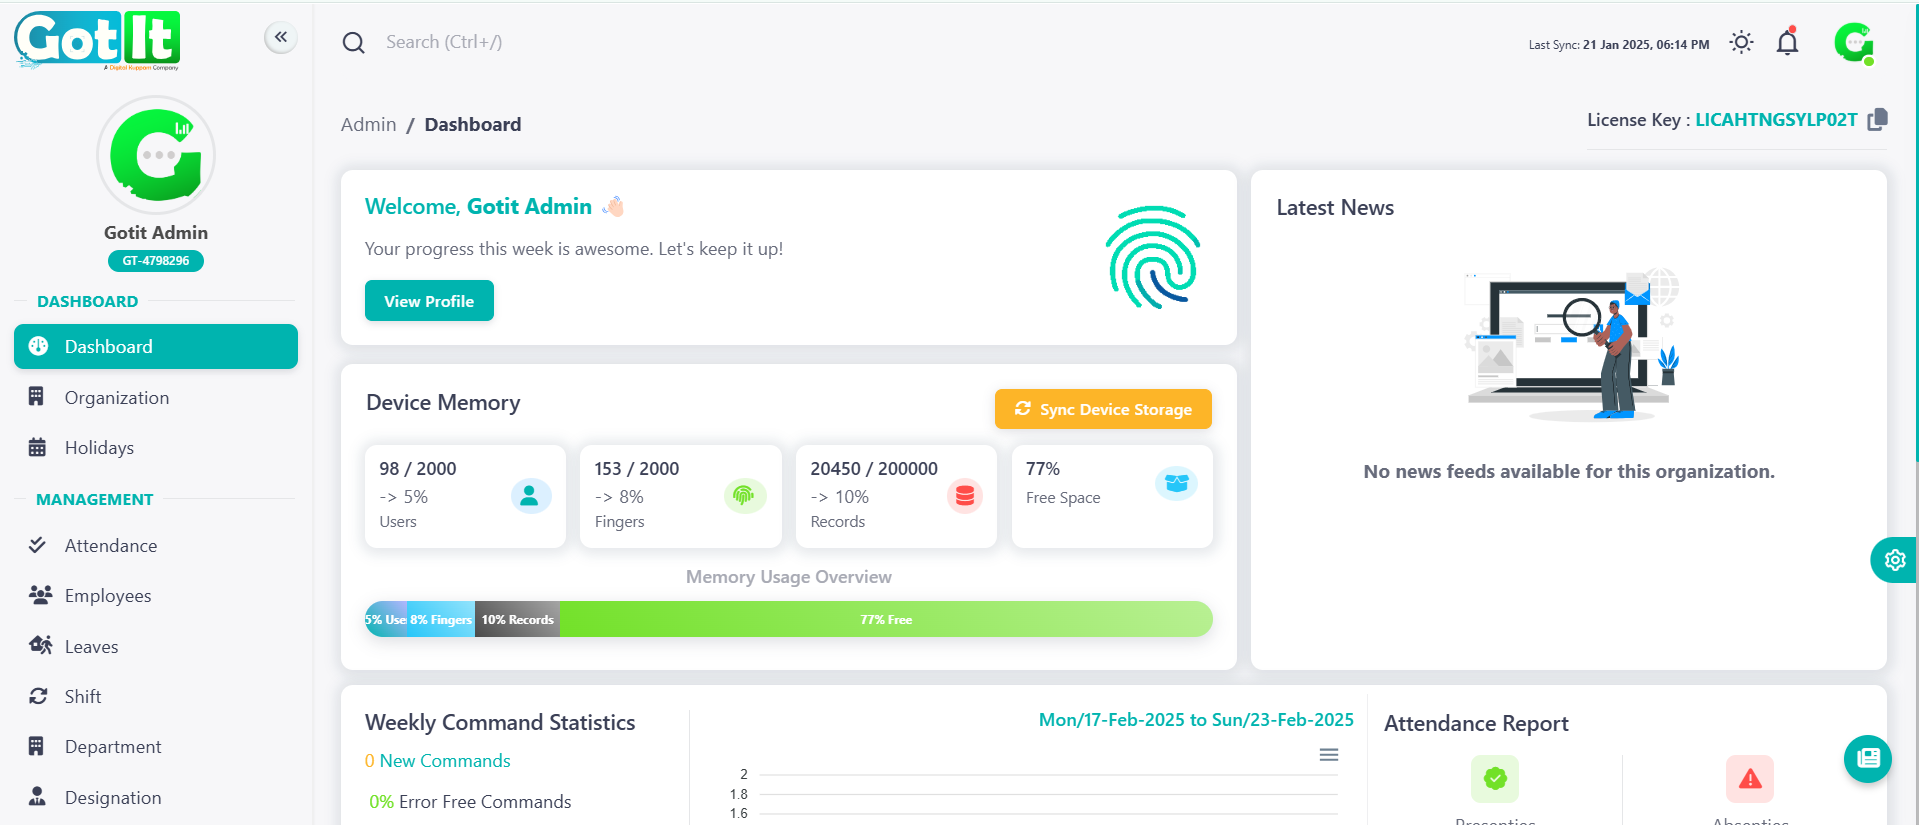1919x825 pixels.
Task: Click the floating news feed icon at bottom right
Action: 1867,759
